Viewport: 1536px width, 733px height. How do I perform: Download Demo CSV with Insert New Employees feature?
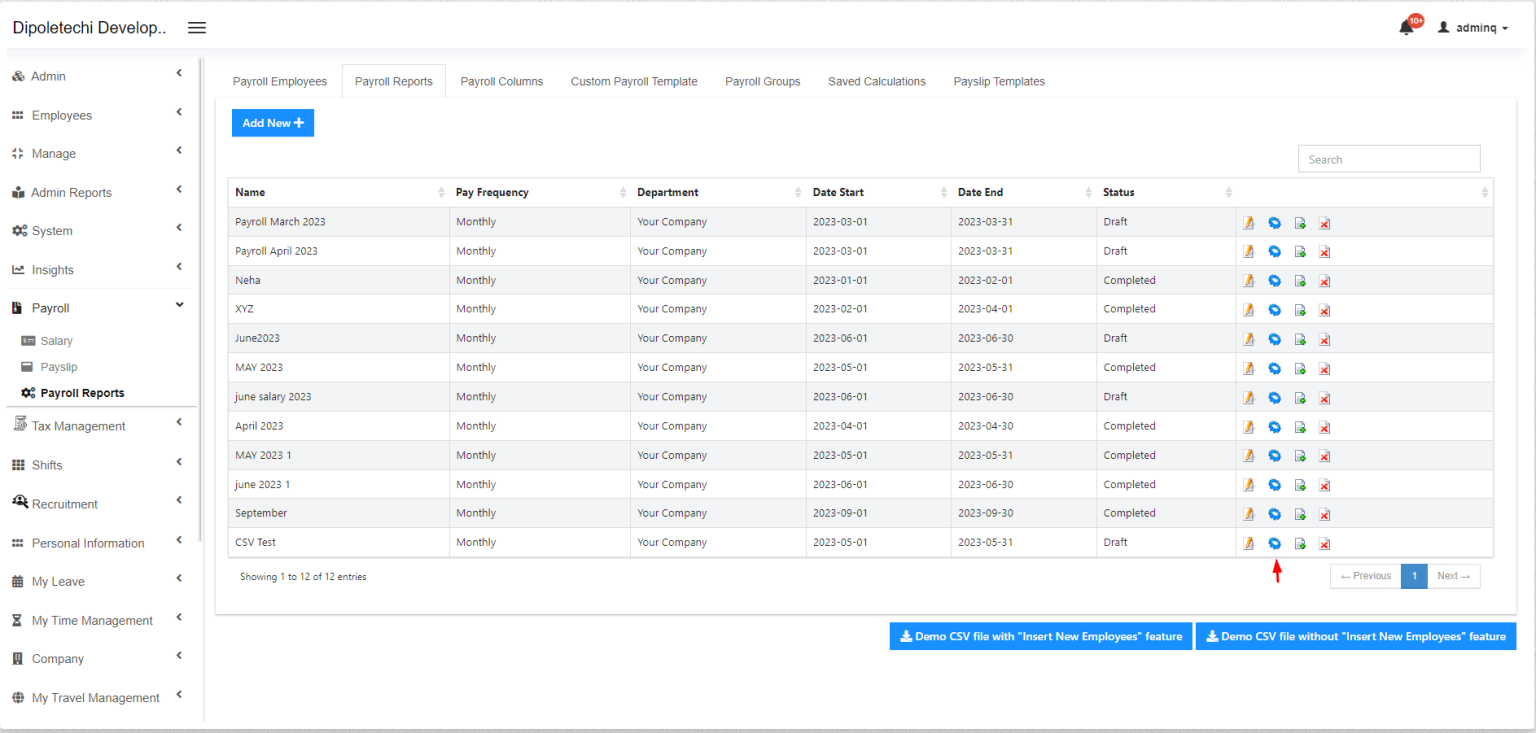(x=1040, y=635)
